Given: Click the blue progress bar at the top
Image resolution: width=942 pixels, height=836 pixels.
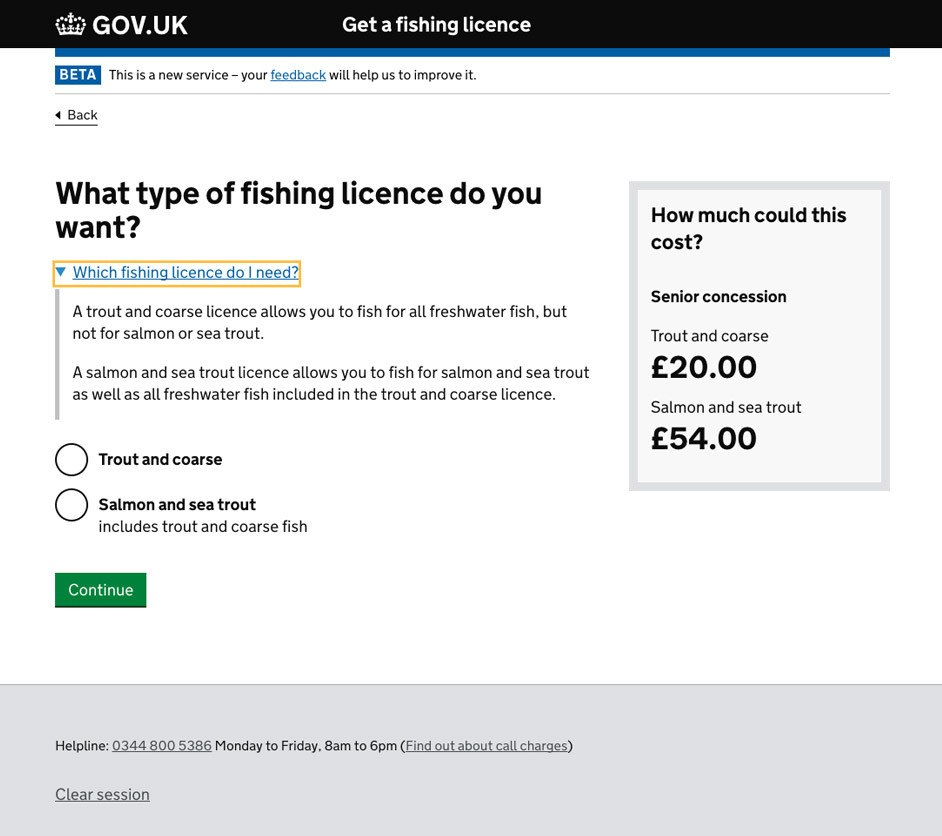Looking at the screenshot, I should point(470,45).
